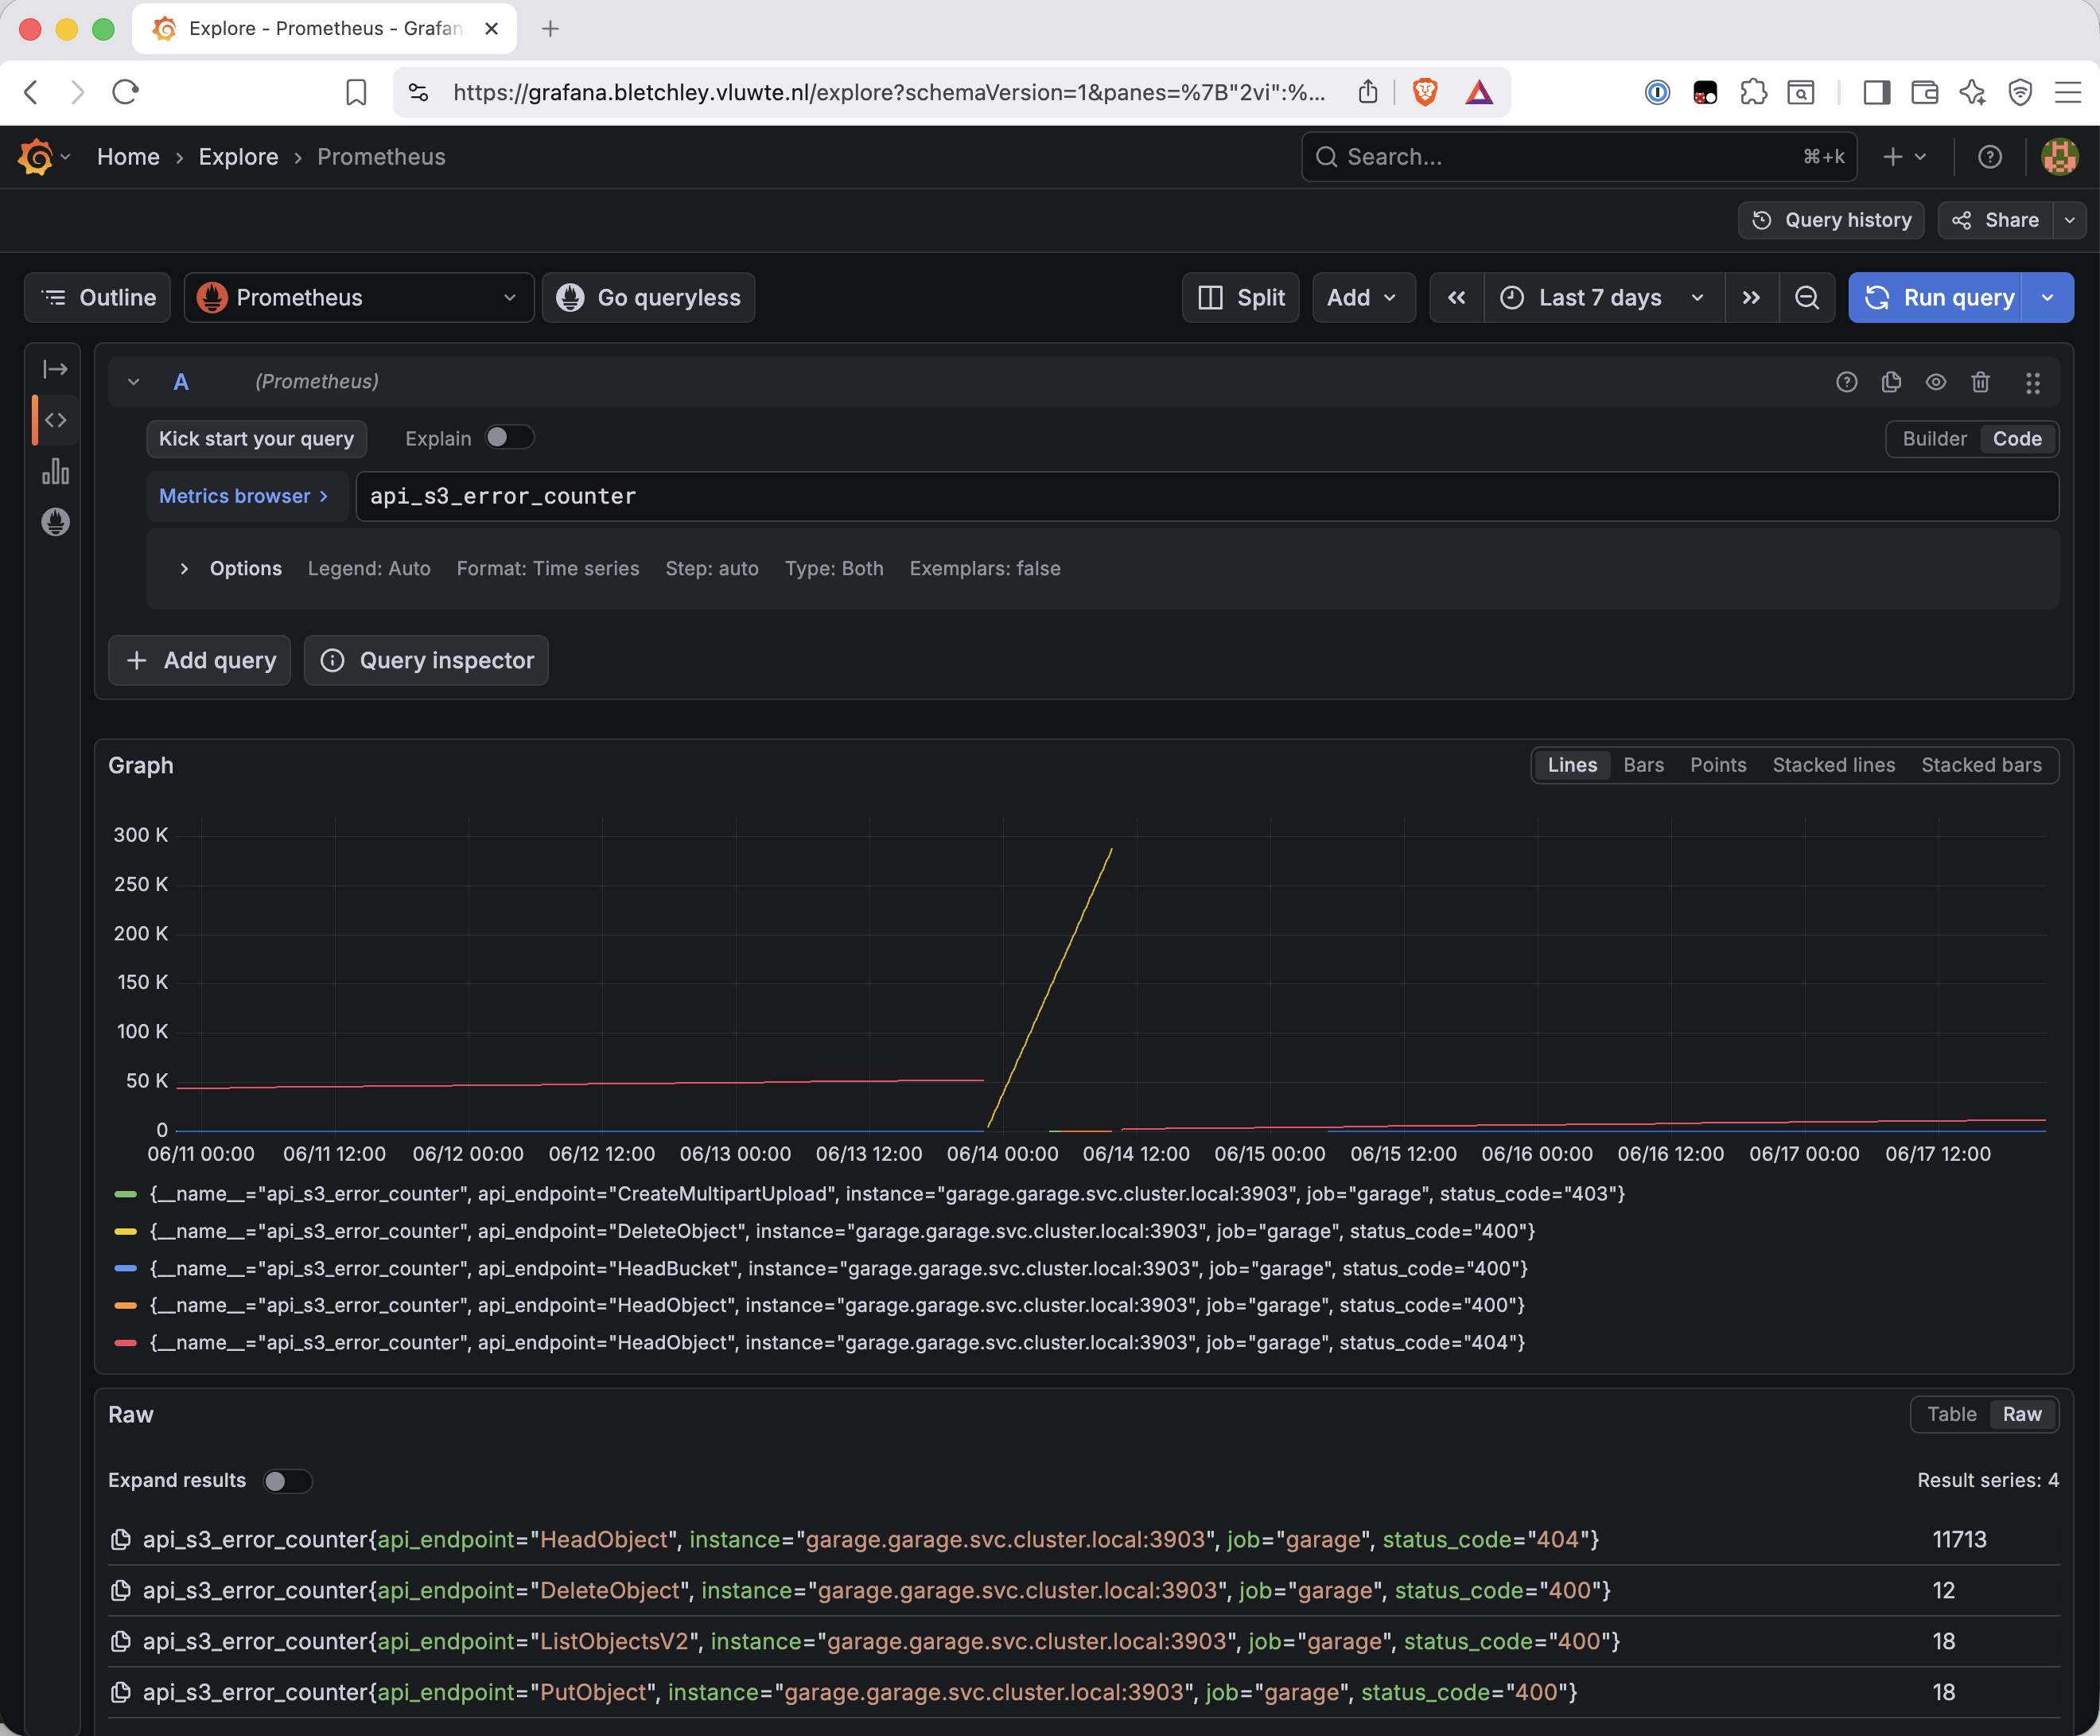2100x1736 pixels.
Task: Click DeleteObject 400 yellow legend swatch
Action: tap(126, 1231)
